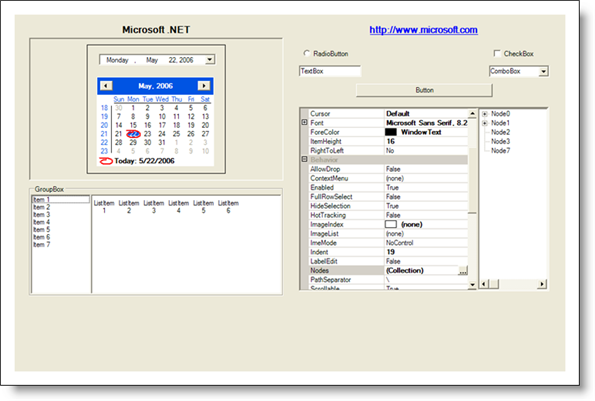Image resolution: width=595 pixels, height=401 pixels.
Task: Pick Saturday May 27 in calendar
Action: pos(205,134)
